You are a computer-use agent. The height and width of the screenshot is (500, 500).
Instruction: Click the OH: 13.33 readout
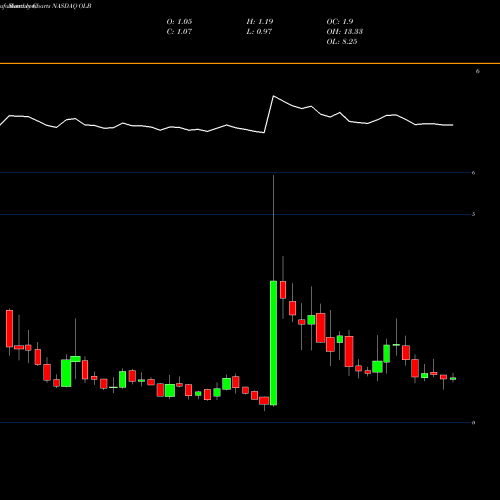(345, 32)
